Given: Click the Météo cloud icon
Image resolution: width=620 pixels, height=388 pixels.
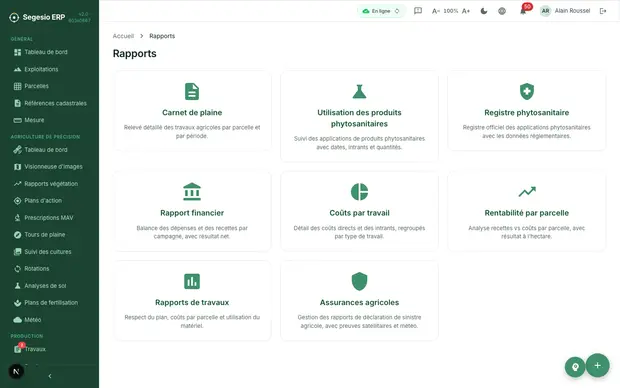Looking at the screenshot, I should [17, 320].
